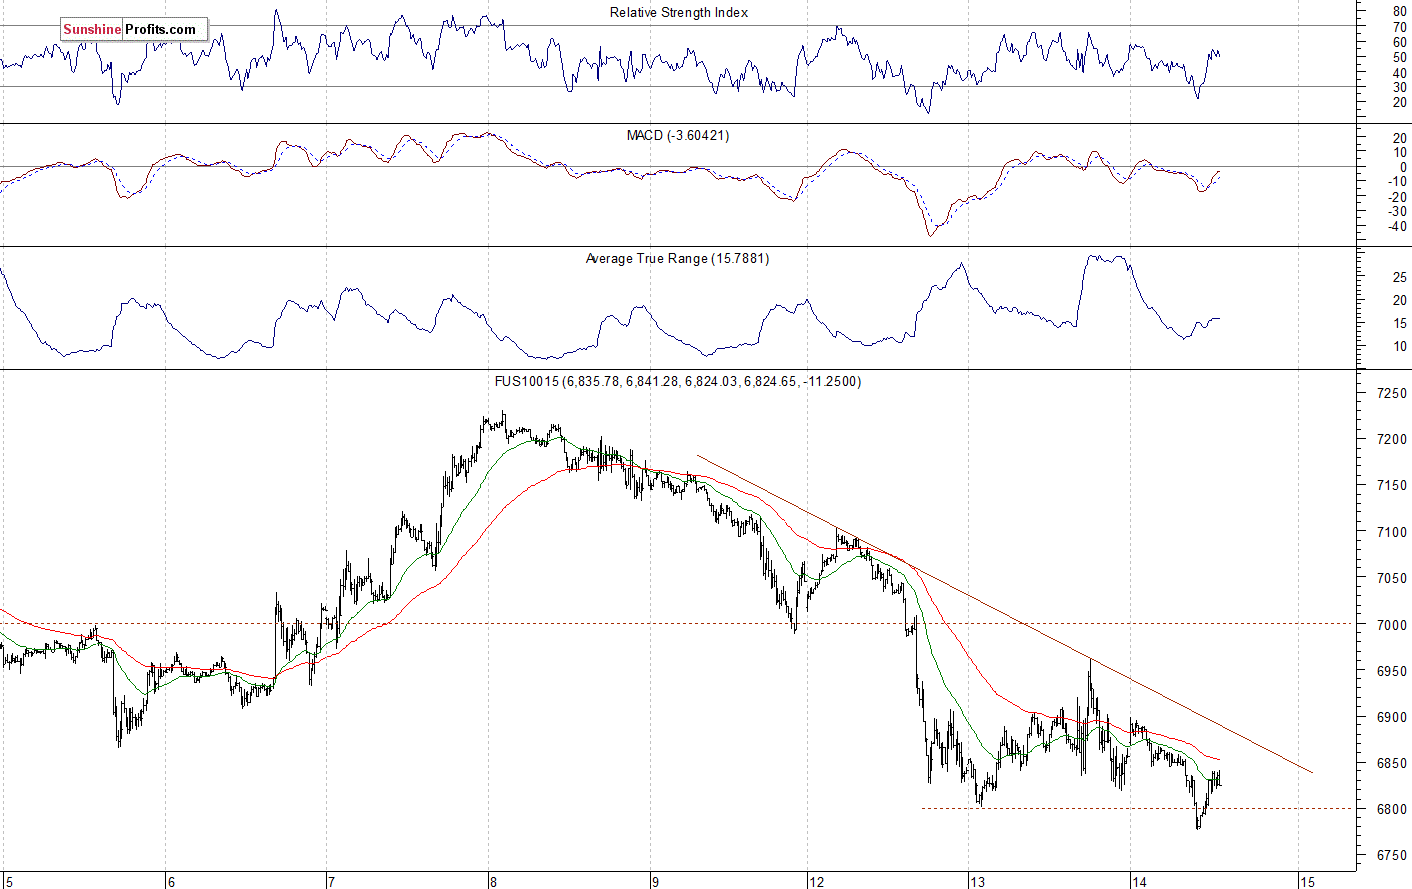Click the 6800 price axis label
Screen dimensions: 1412x889
point(1392,809)
